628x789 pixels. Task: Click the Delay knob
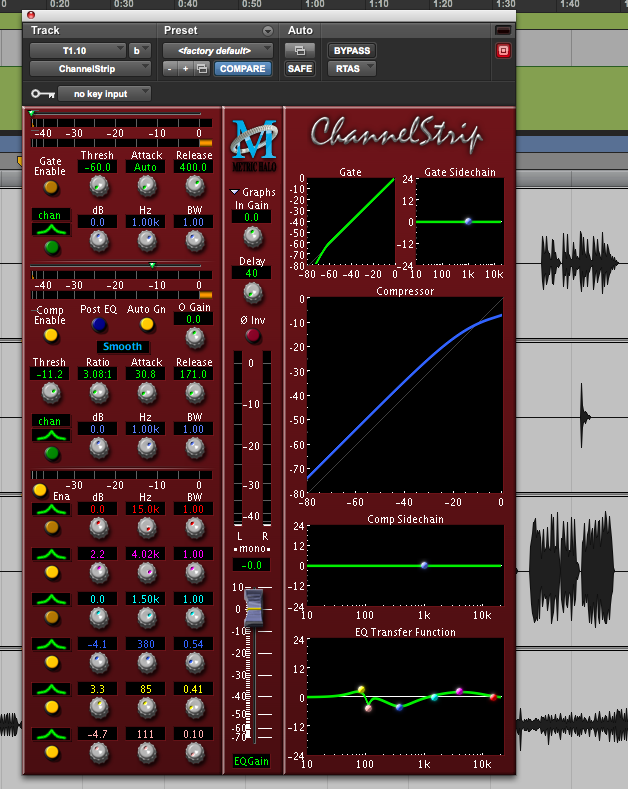click(x=253, y=292)
